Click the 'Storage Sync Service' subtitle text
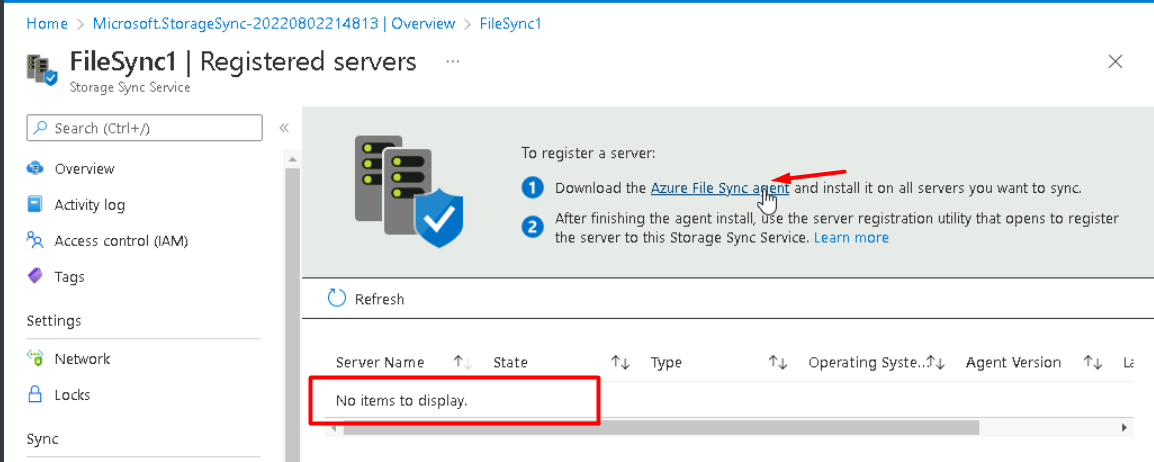The width and height of the screenshot is (1154, 462). pos(130,88)
